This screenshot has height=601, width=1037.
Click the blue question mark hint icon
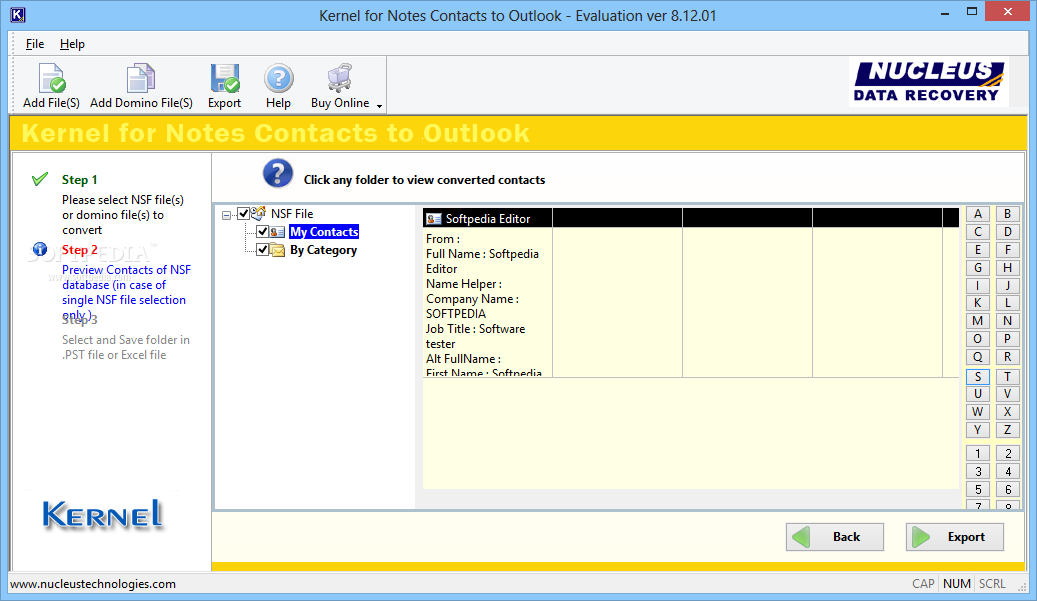click(278, 174)
